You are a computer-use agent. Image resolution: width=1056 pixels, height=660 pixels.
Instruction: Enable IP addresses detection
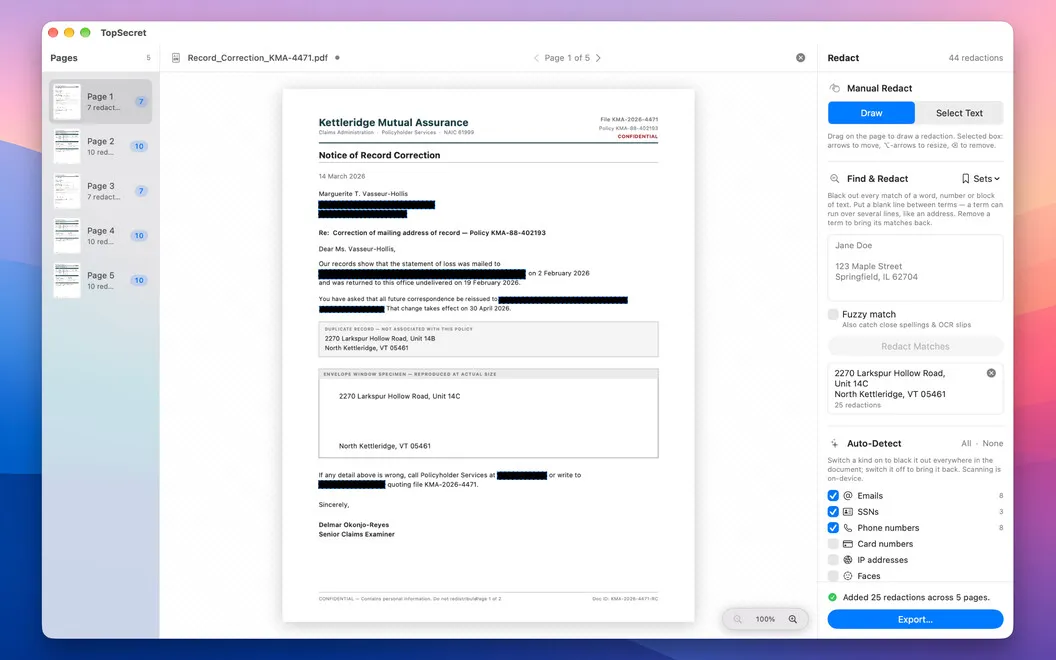coord(833,560)
